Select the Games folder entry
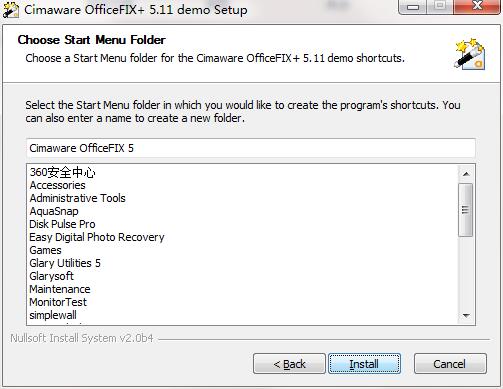The width and height of the screenshot is (503, 389). [45, 250]
